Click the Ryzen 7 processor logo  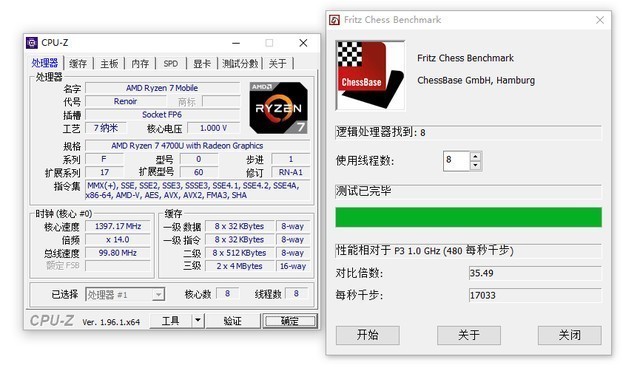point(278,108)
